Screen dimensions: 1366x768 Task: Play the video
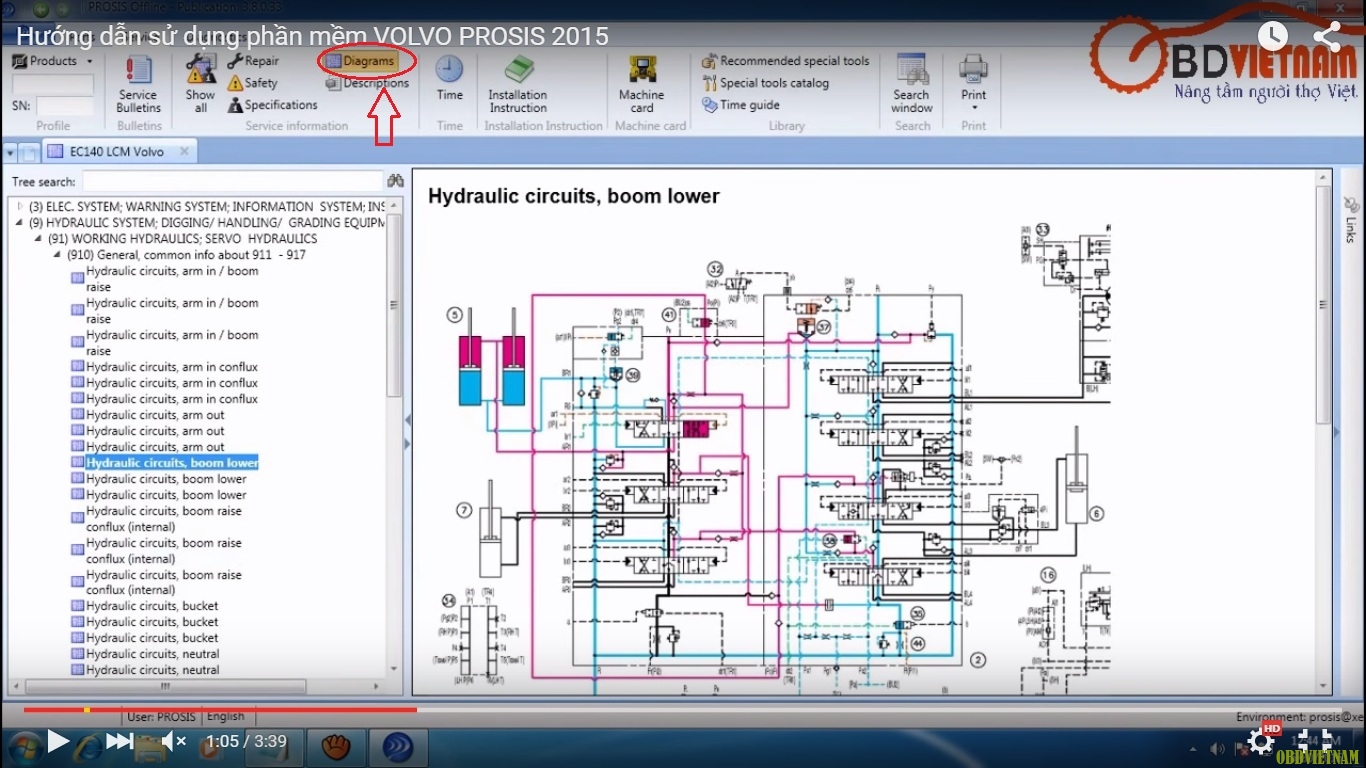pos(58,741)
